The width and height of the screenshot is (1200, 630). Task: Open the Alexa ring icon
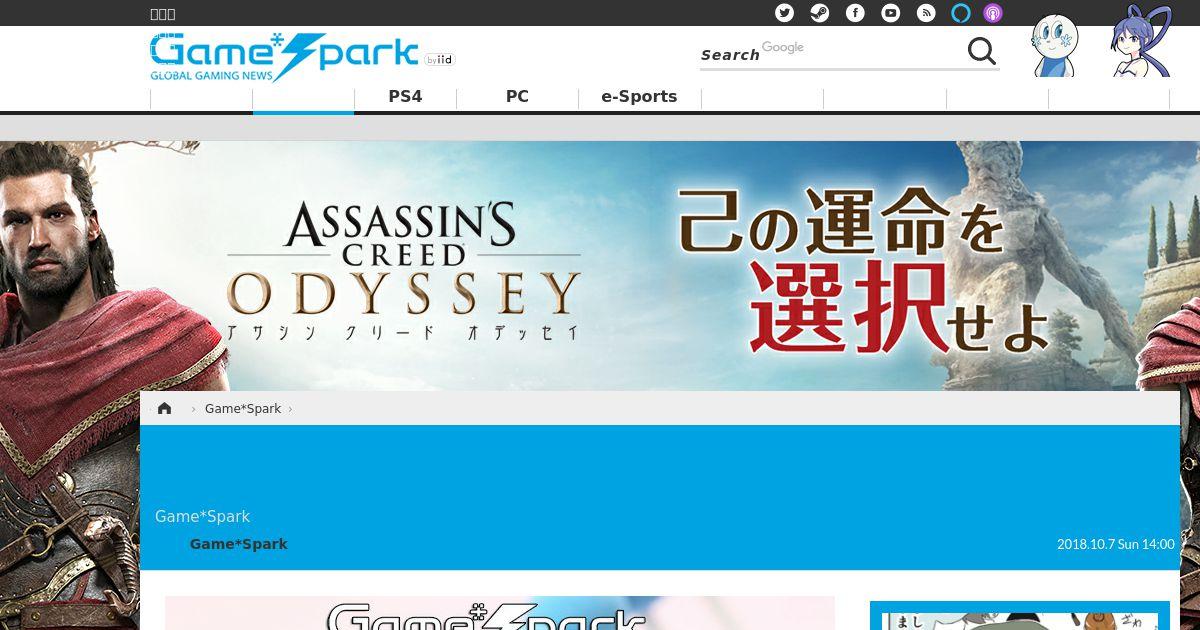click(961, 13)
